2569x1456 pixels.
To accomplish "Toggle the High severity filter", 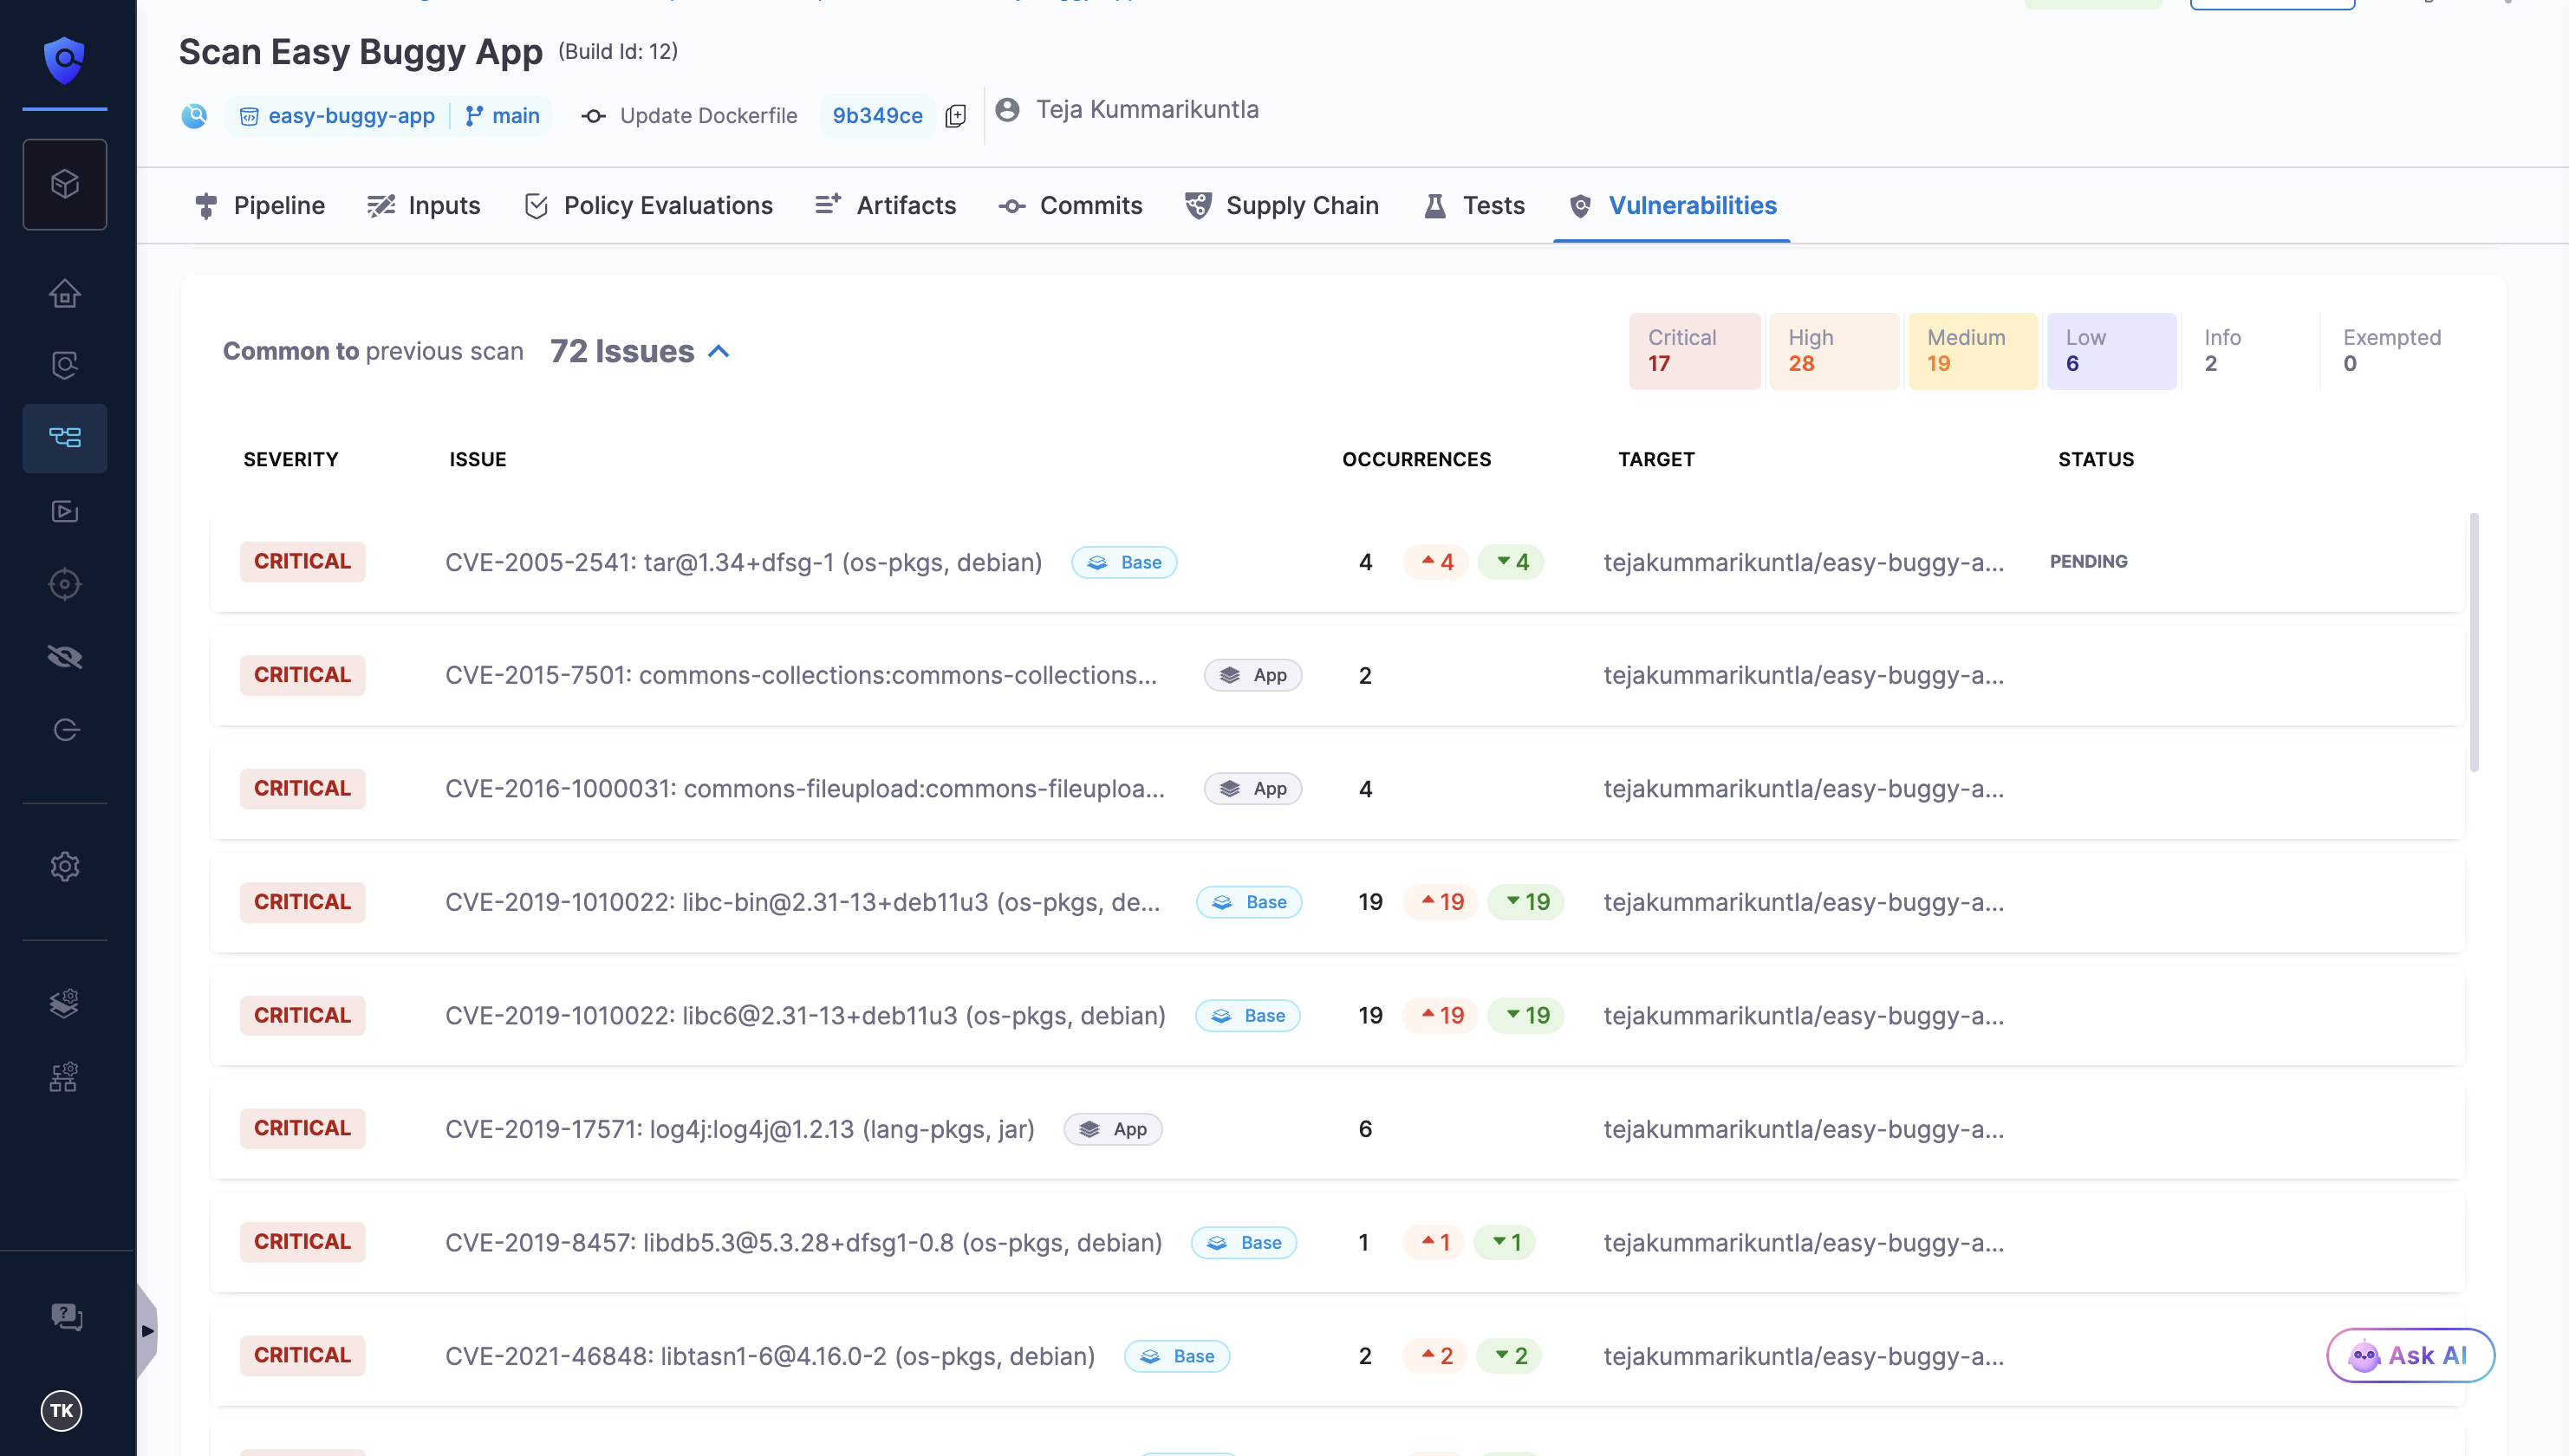I will [1833, 351].
